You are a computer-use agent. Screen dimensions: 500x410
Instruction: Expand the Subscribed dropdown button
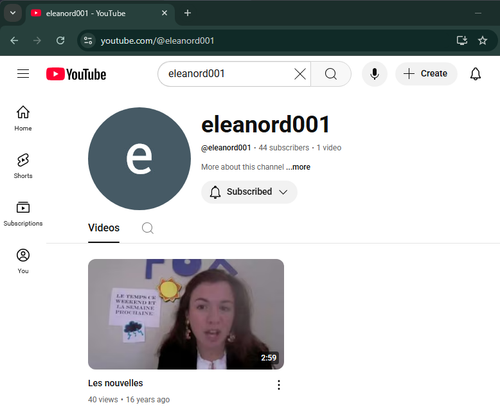tap(249, 192)
